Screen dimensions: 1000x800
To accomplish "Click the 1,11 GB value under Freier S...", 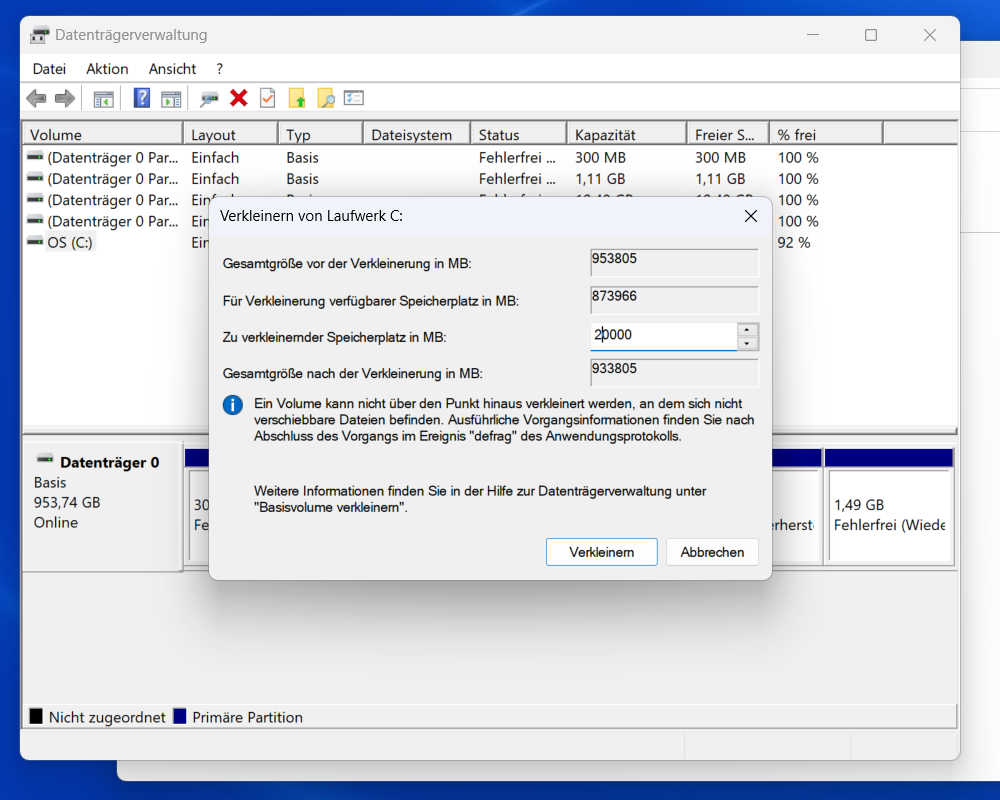I will 720,179.
